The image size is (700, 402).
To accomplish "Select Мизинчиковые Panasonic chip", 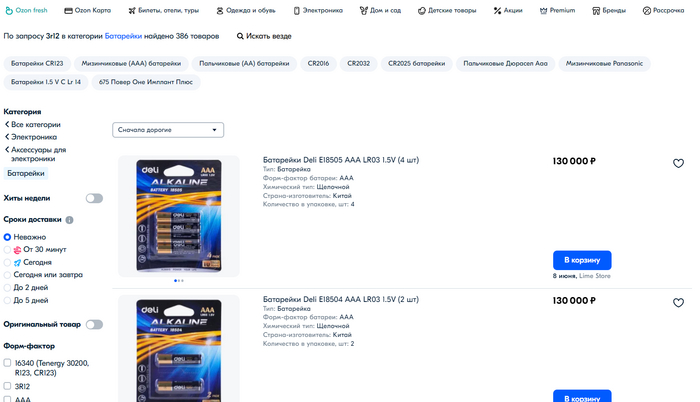I will 604,63.
